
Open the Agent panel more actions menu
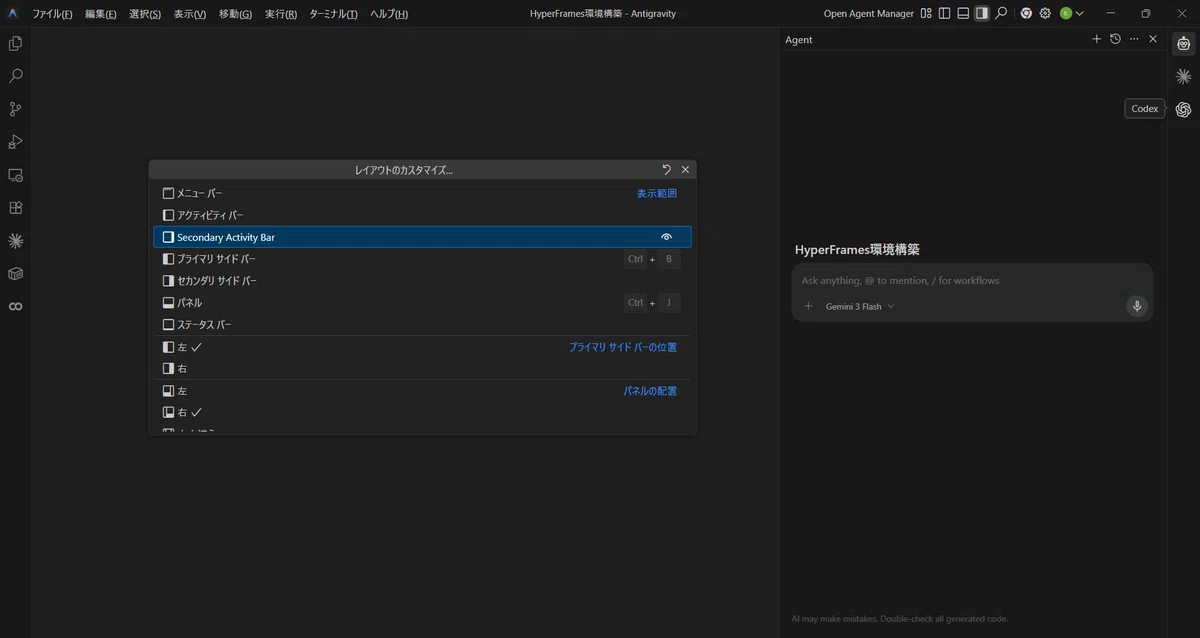(x=1134, y=39)
